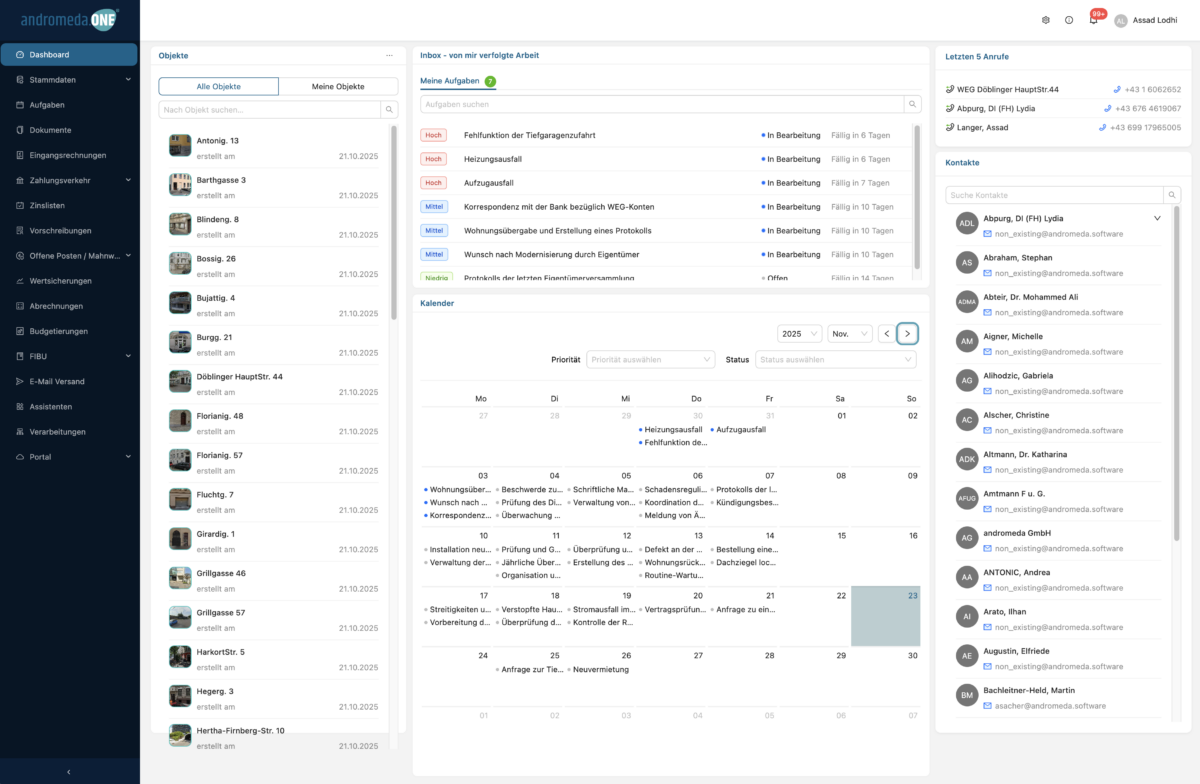Open the 2025 year dropdown
Viewport: 1200px width, 784px height.
799,333
